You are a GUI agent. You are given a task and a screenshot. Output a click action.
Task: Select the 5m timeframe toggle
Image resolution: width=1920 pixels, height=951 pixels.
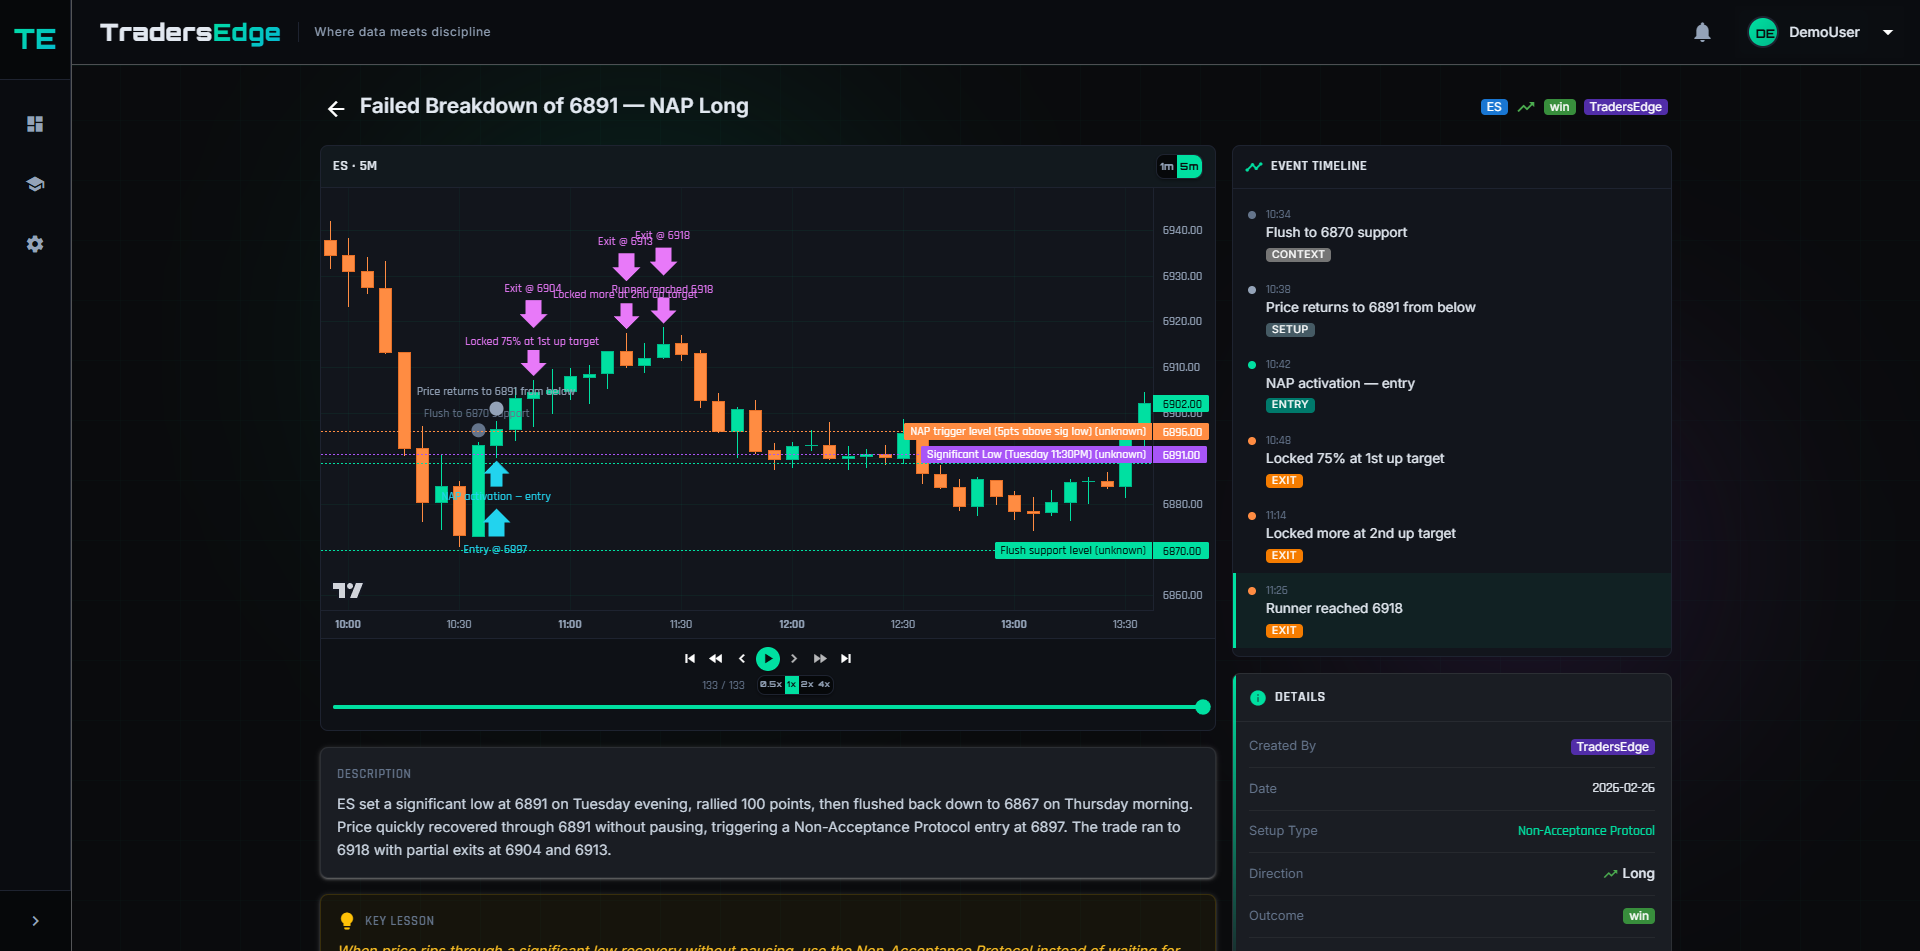[x=1189, y=167]
